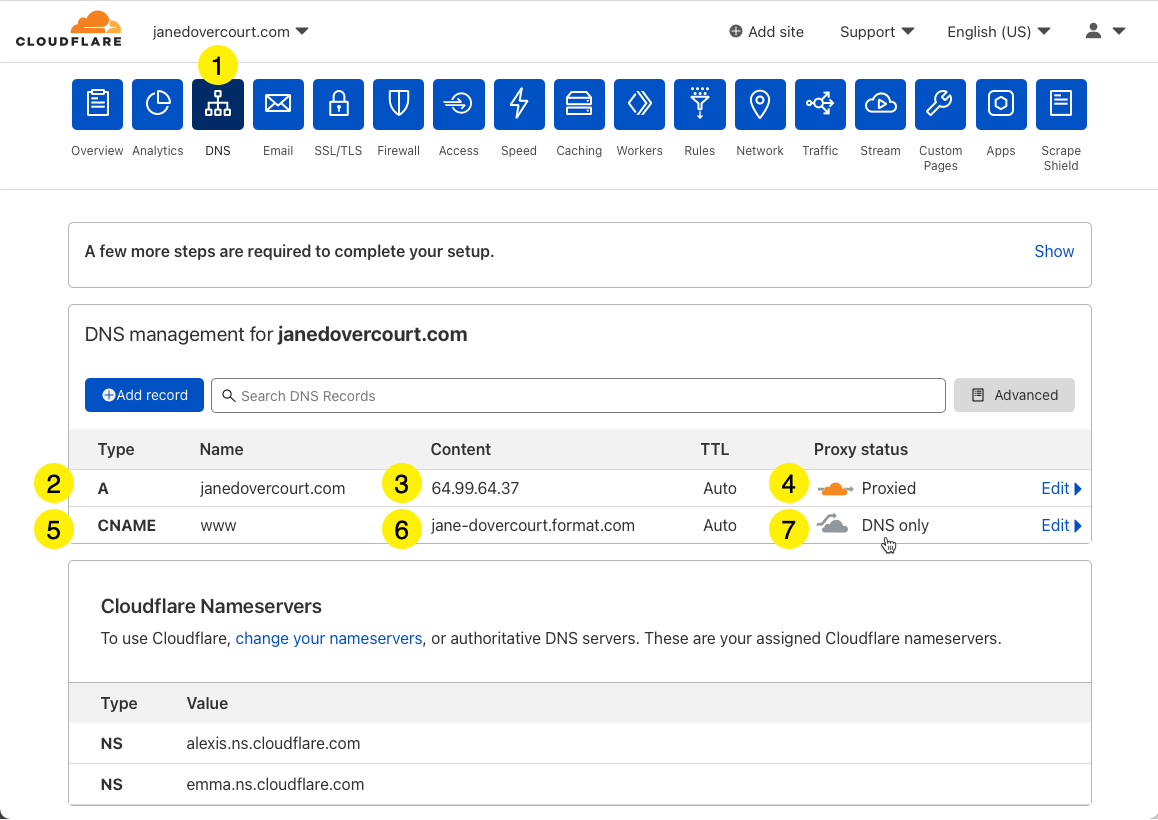
Task: Select the 64.99.64.37 content cell
Action: [475, 488]
